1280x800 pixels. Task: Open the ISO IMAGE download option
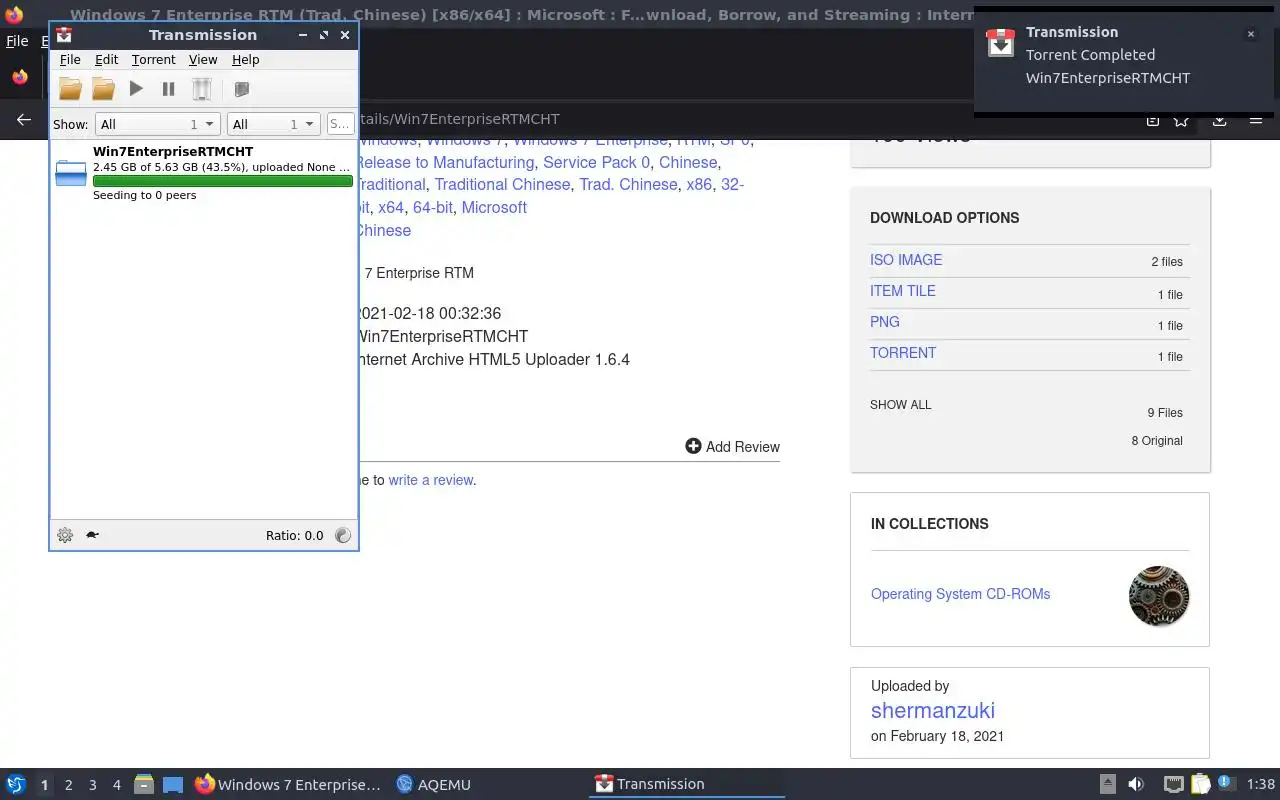tap(906, 260)
